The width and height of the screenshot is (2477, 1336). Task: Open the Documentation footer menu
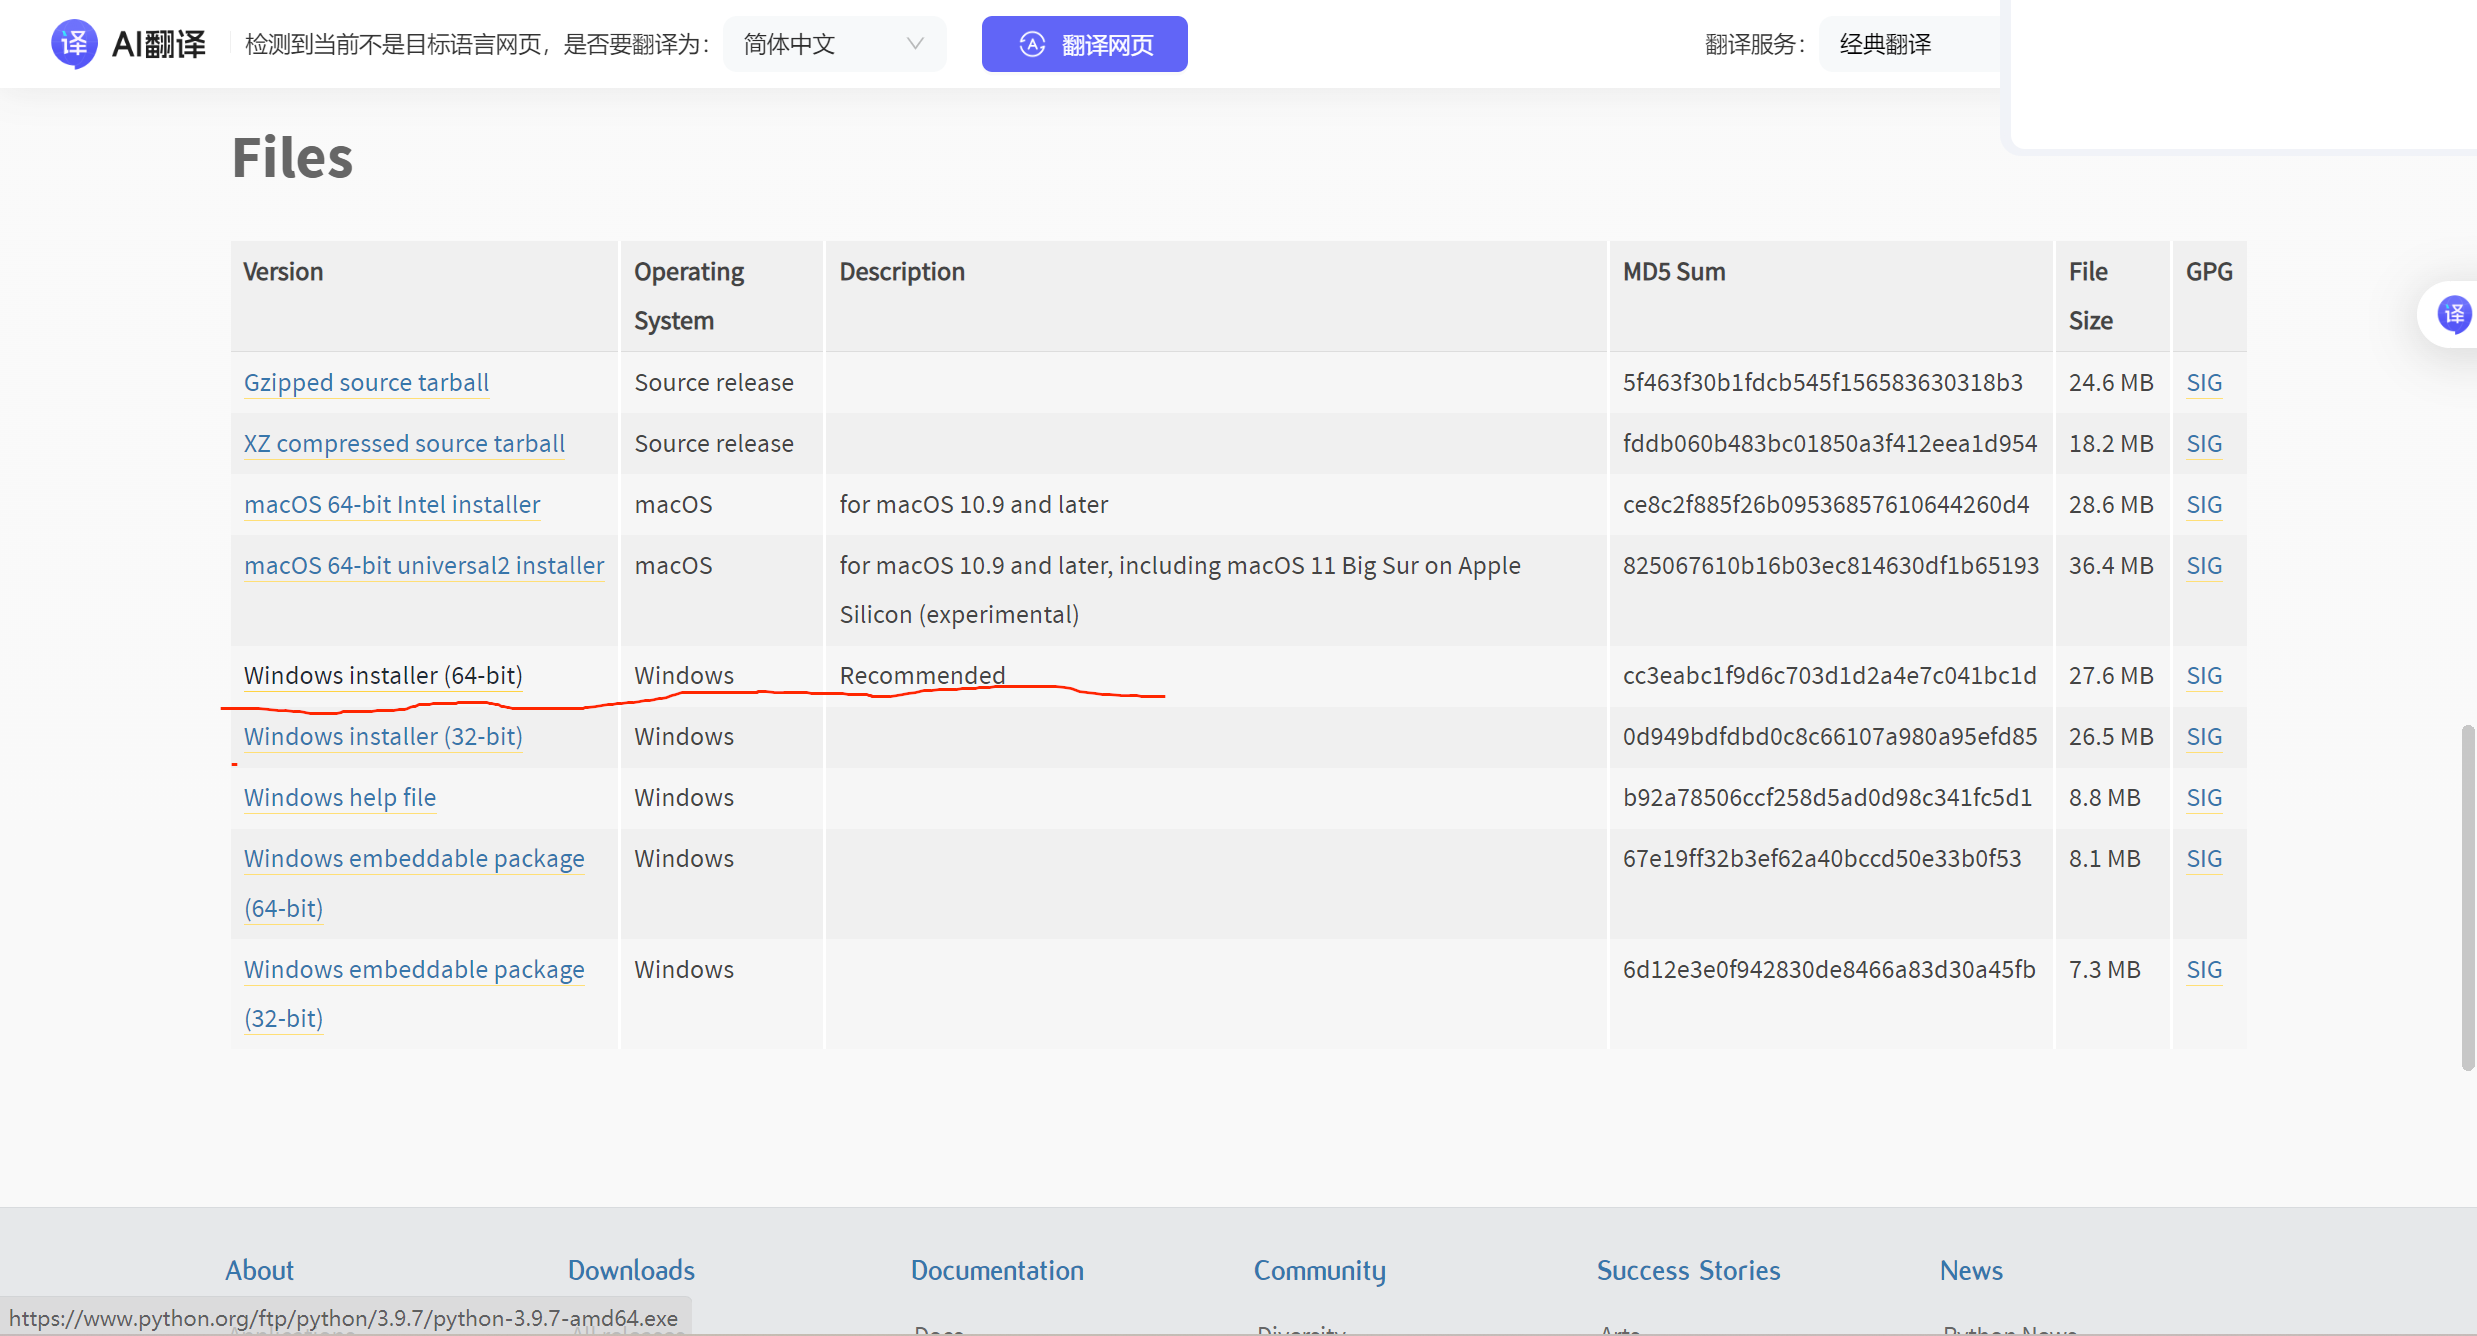[997, 1270]
